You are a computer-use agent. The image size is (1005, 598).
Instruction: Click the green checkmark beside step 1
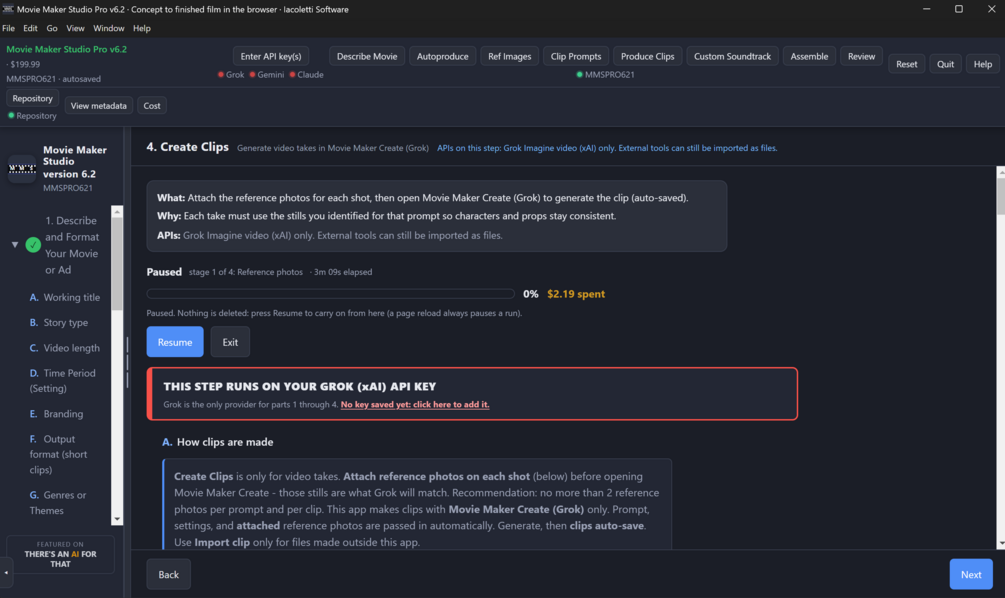point(33,245)
